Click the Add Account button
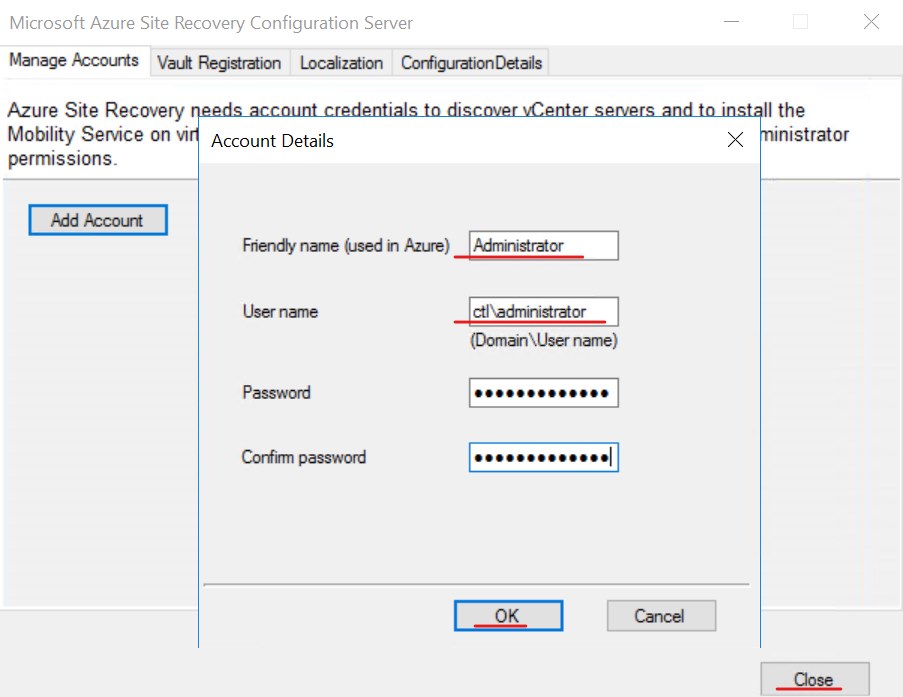This screenshot has width=903, height=697. pyautogui.click(x=98, y=220)
